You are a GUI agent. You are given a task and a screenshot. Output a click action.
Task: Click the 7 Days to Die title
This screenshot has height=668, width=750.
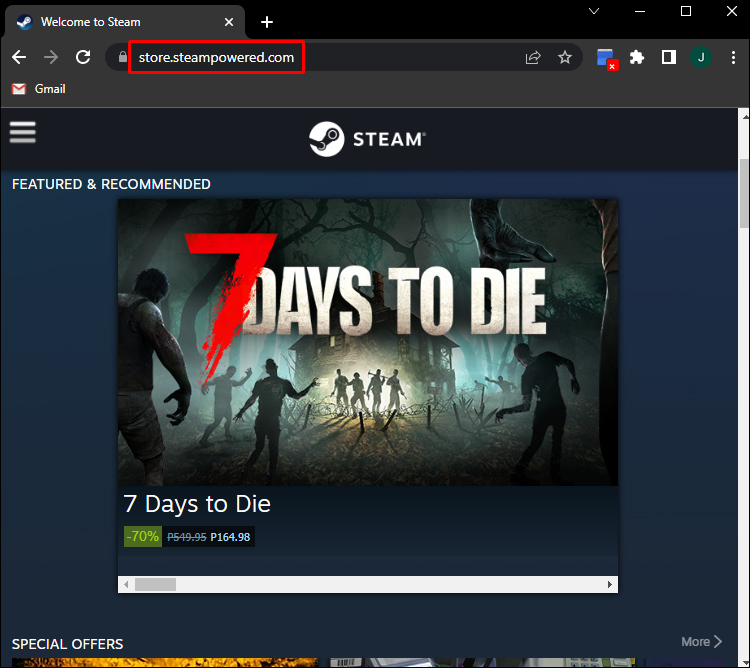click(197, 504)
